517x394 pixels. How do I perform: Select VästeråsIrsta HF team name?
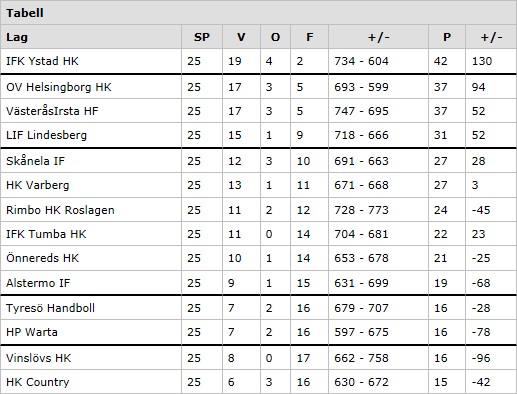click(52, 111)
